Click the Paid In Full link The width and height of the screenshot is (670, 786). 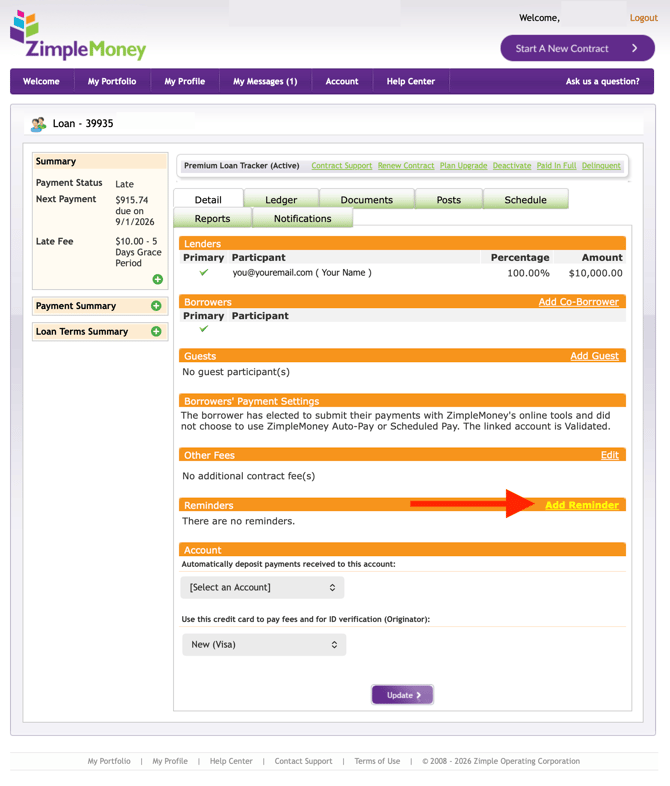[x=556, y=165]
